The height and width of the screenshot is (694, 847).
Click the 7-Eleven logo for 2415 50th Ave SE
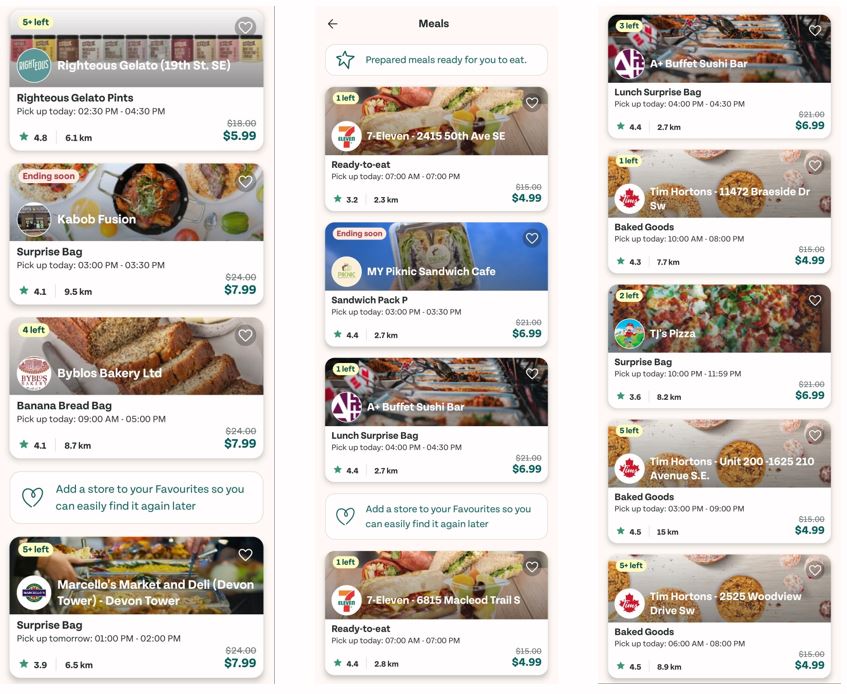pyautogui.click(x=346, y=137)
